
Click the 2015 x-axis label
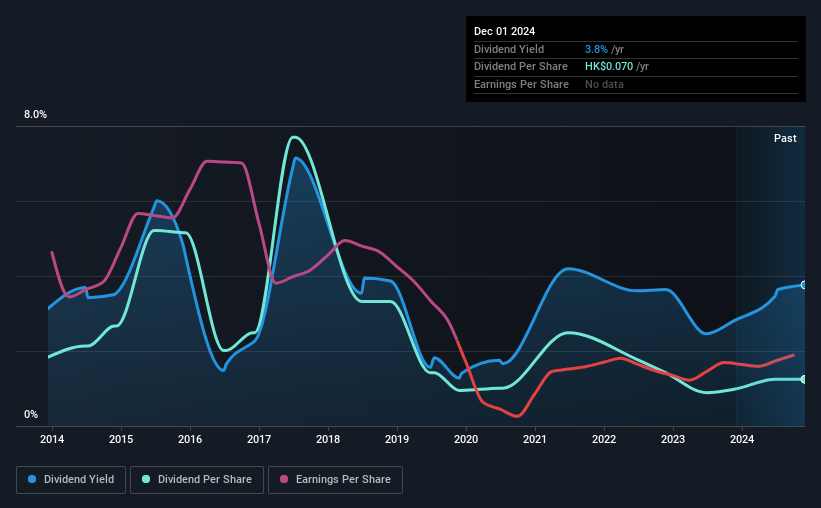click(x=121, y=439)
